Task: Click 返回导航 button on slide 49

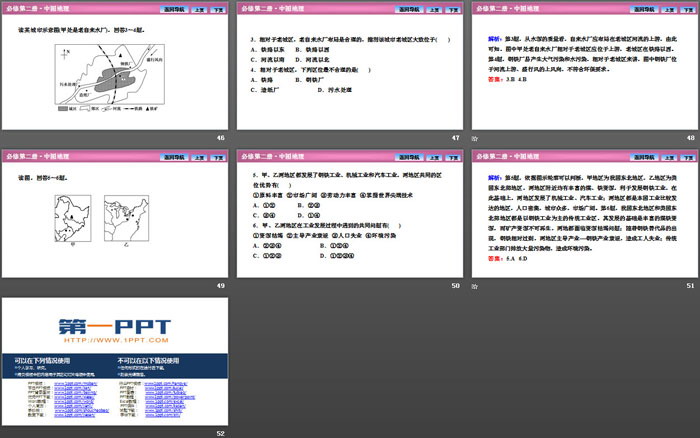Action: pyautogui.click(x=174, y=157)
